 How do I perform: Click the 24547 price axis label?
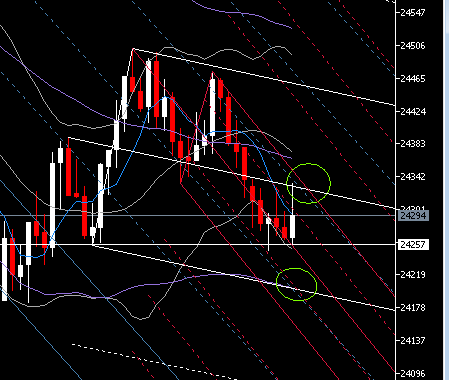[413, 13]
